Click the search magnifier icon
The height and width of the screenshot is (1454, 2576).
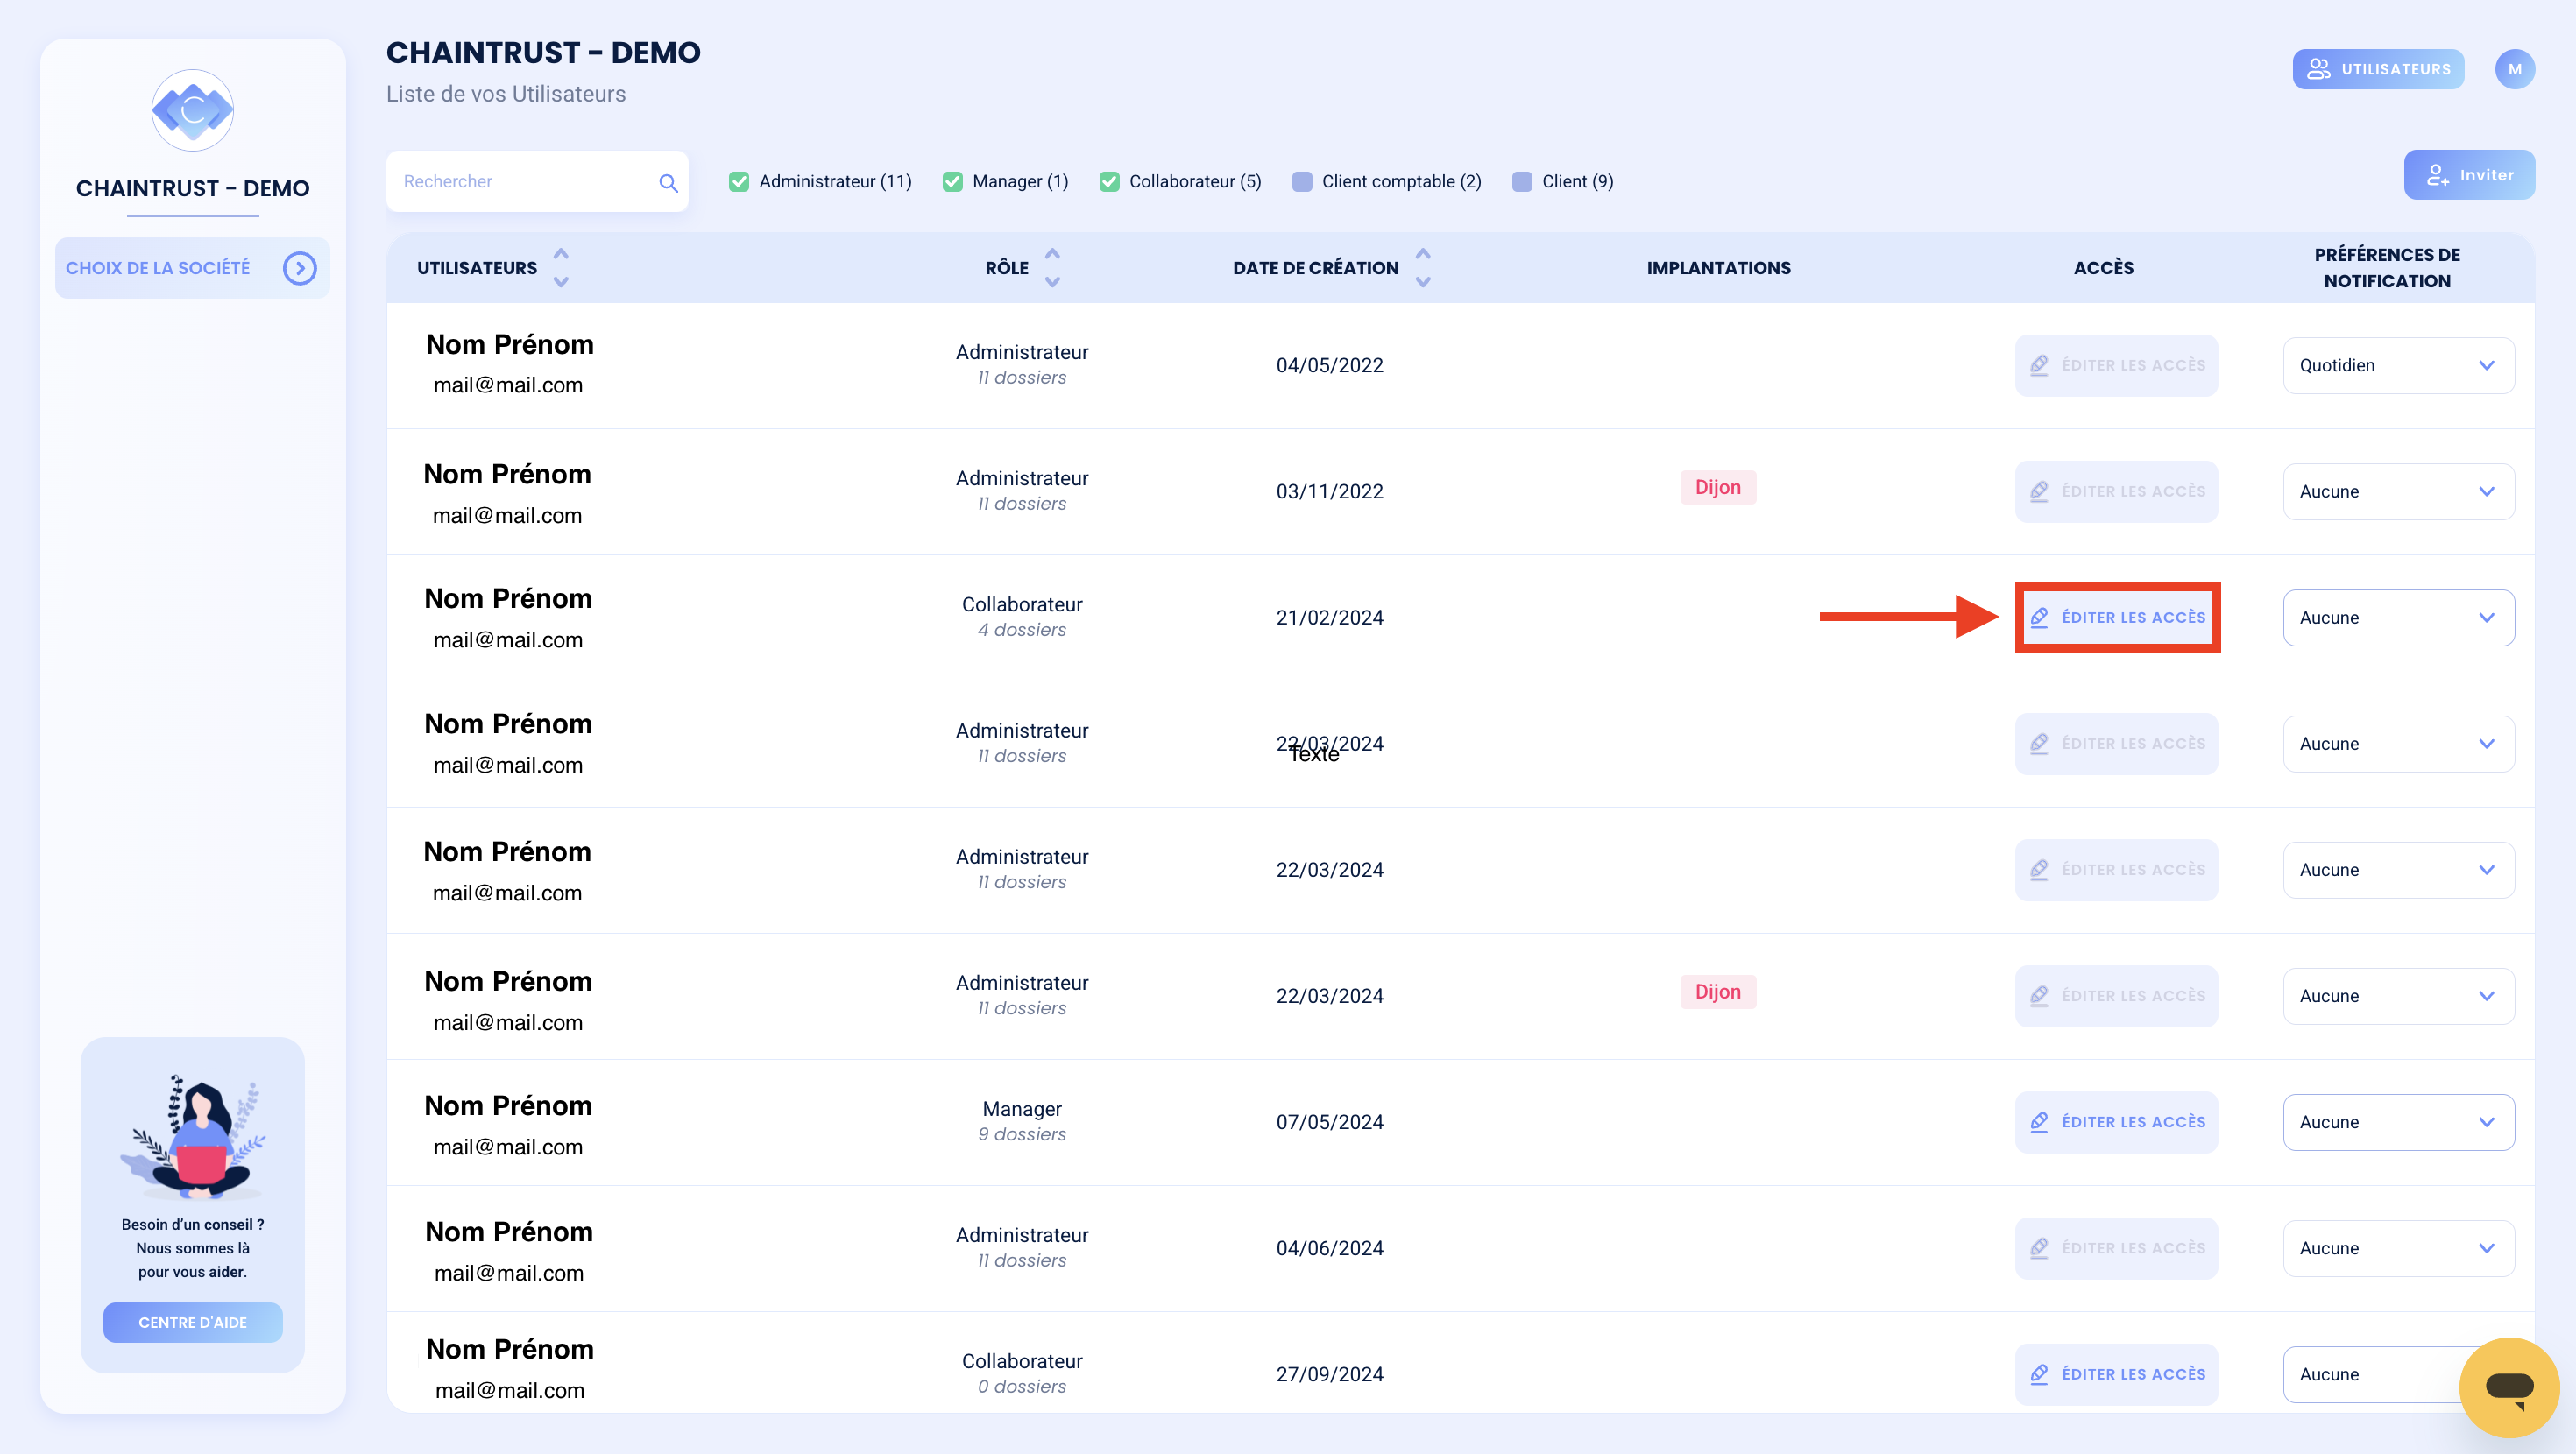pos(668,182)
